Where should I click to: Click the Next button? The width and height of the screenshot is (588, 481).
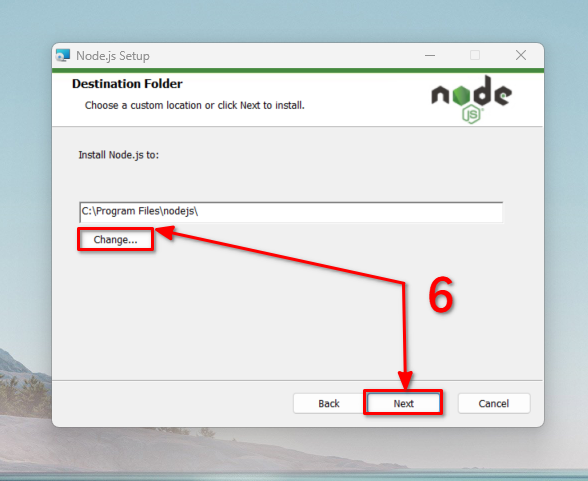click(x=403, y=403)
